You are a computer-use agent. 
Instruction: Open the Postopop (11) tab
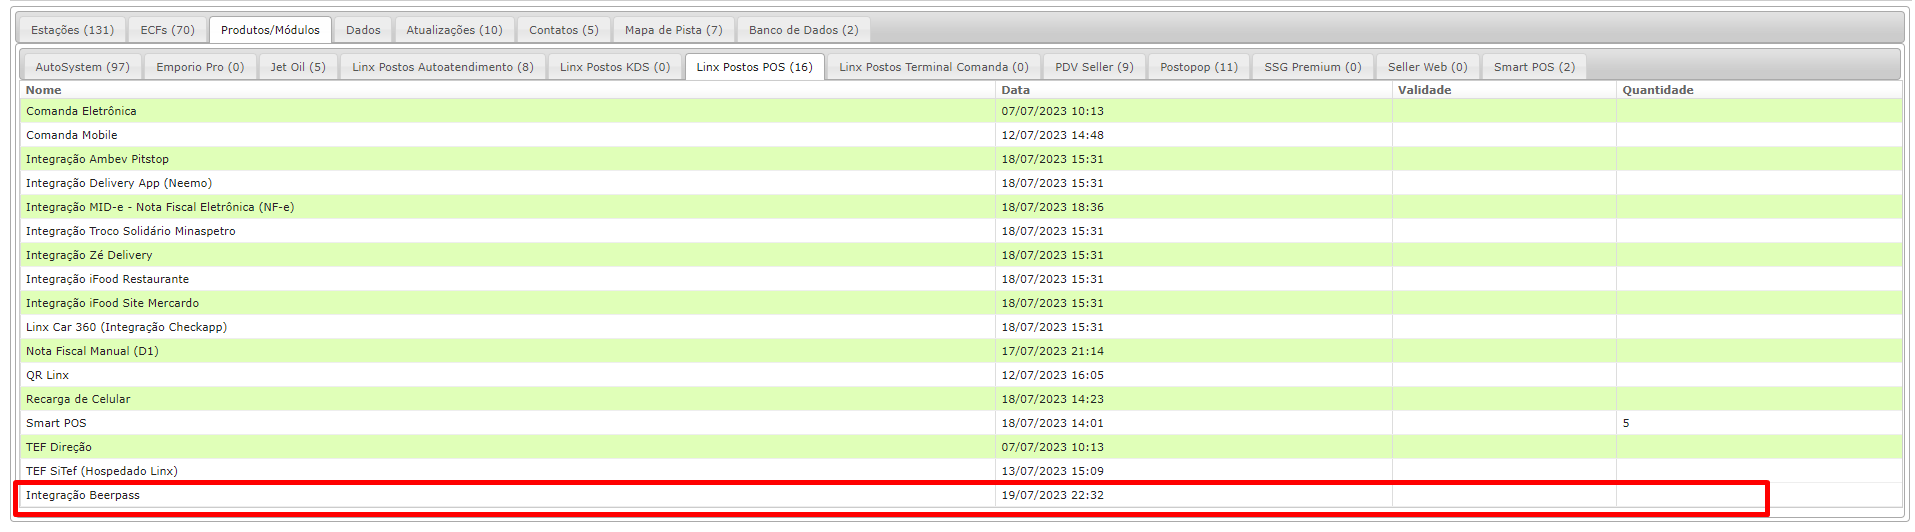(1199, 67)
